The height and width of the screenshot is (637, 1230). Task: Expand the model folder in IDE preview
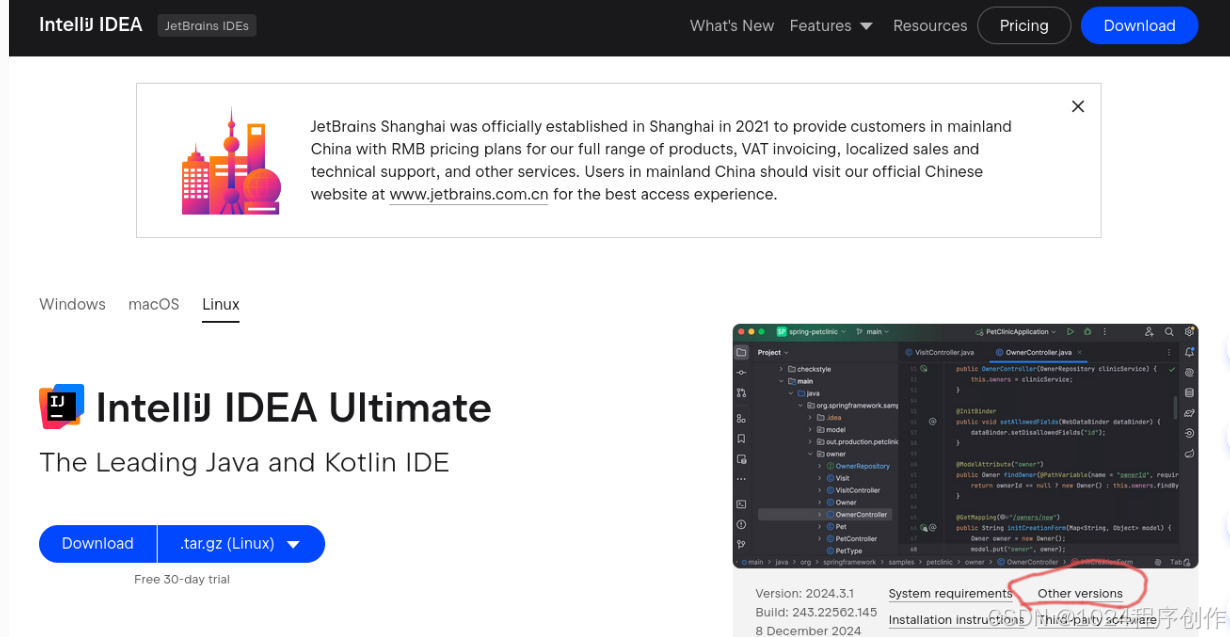[810, 430]
